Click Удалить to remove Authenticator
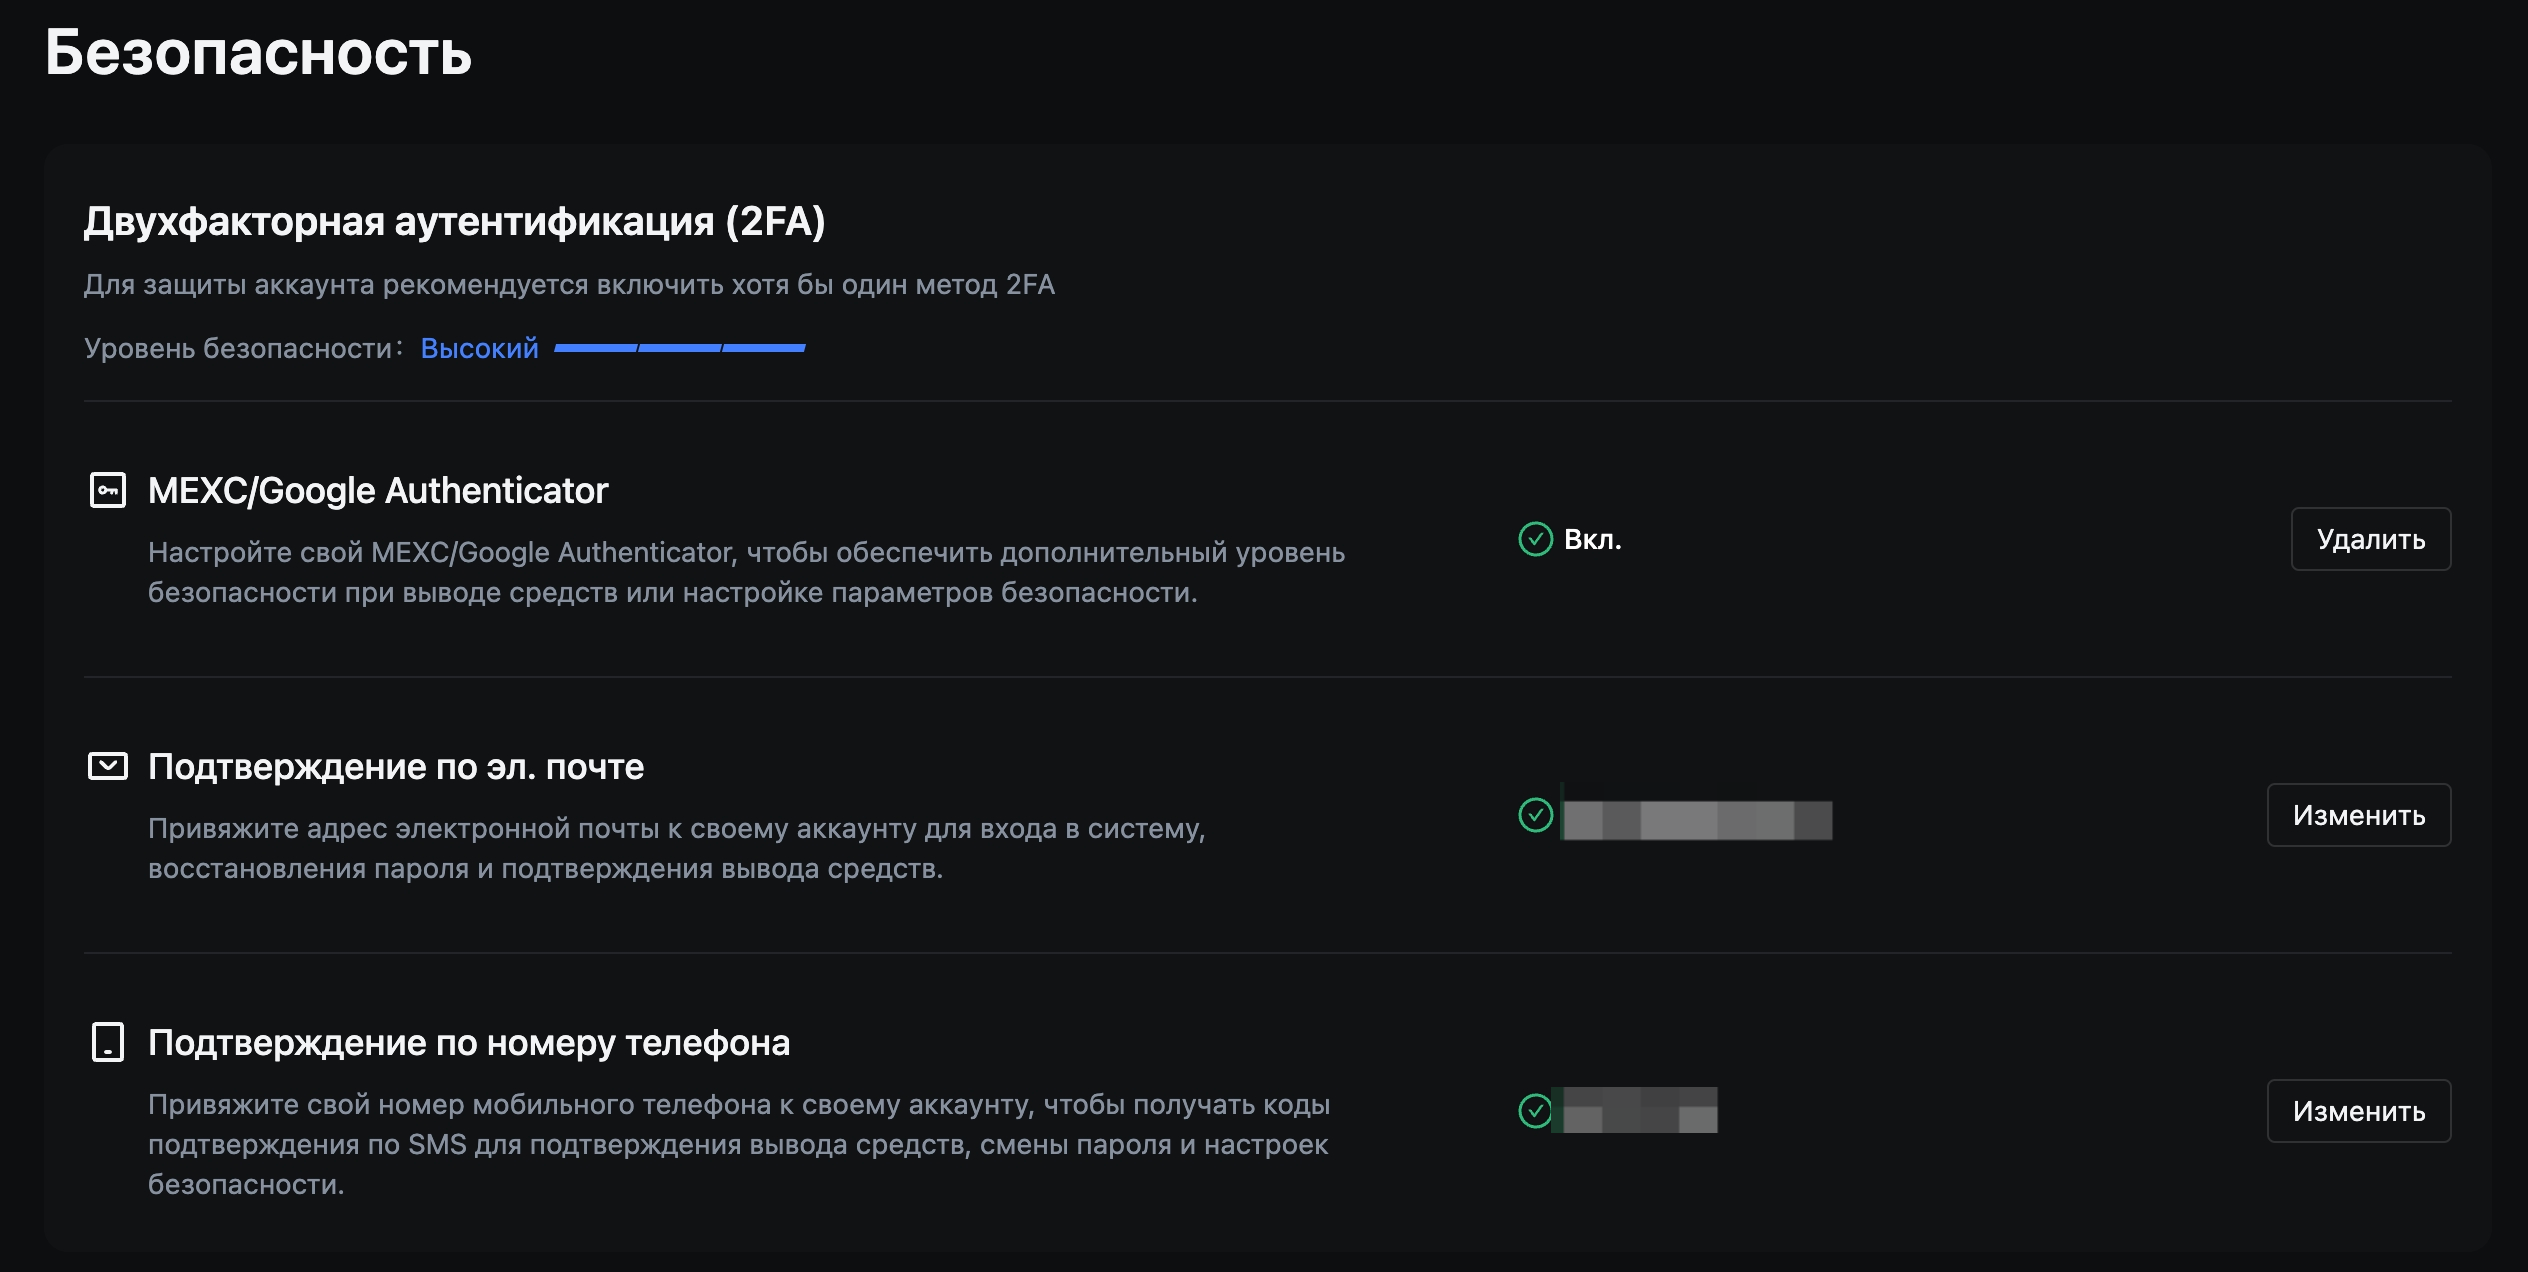The height and width of the screenshot is (1272, 2528). [x=2371, y=539]
